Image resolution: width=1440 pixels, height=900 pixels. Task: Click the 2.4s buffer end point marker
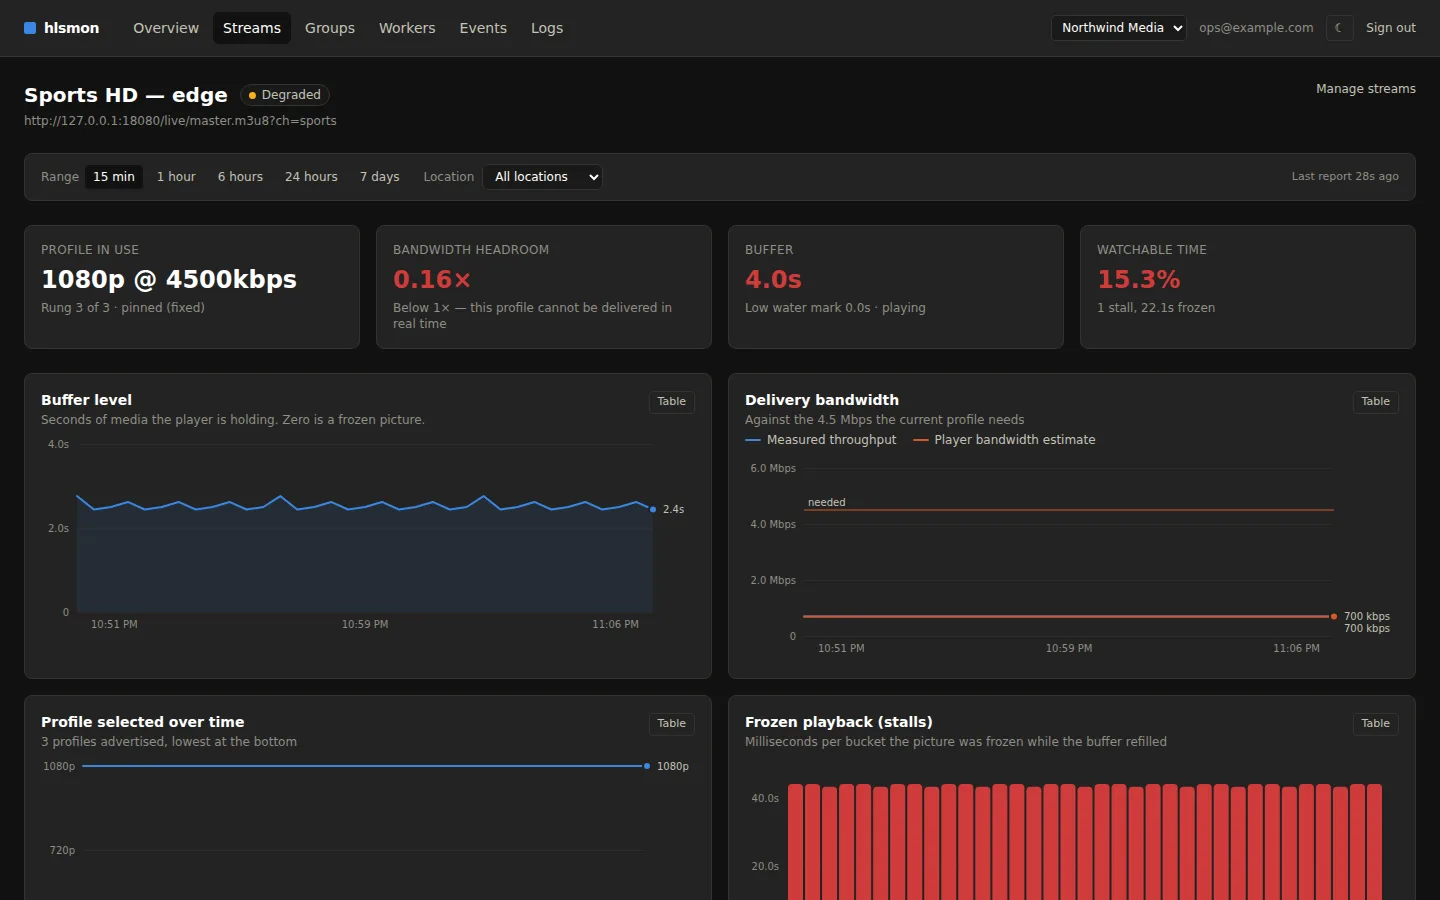[653, 510]
